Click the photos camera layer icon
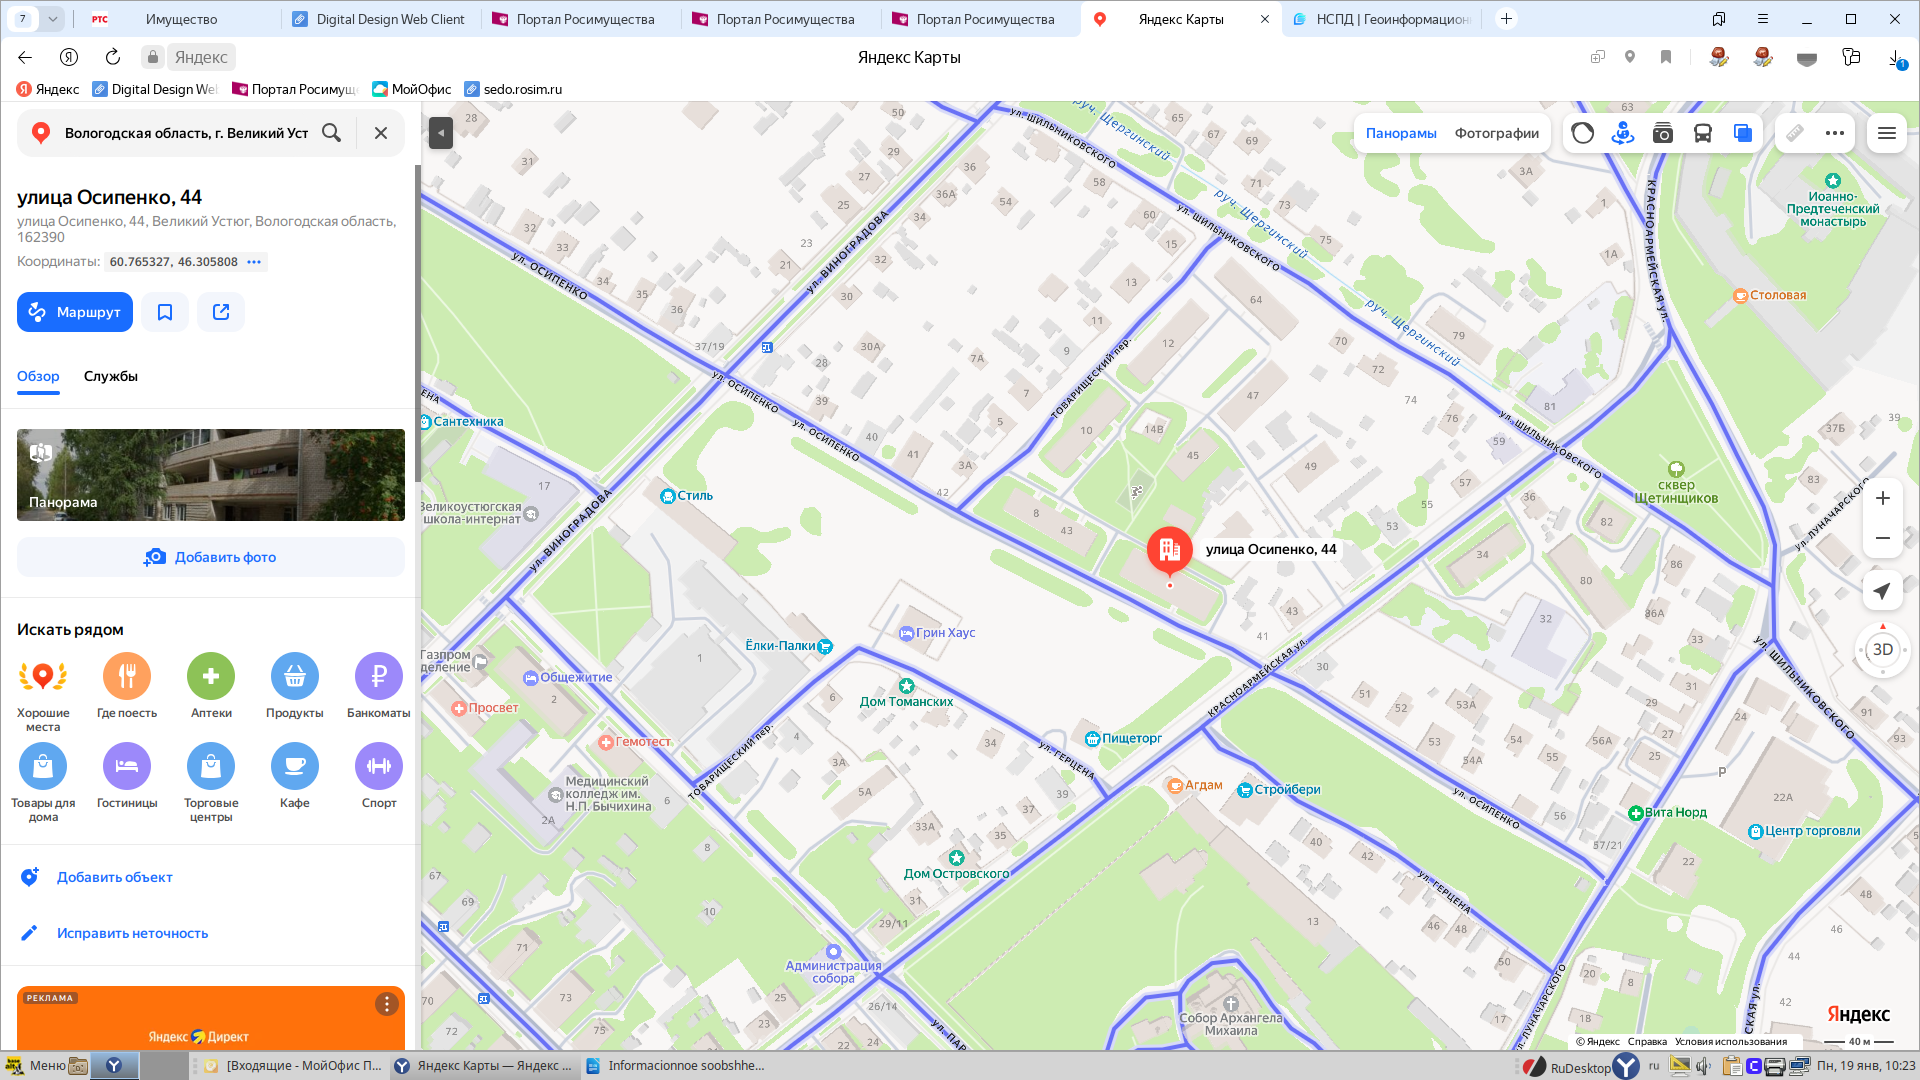Screen dimensions: 1920x1080 pos(1662,133)
